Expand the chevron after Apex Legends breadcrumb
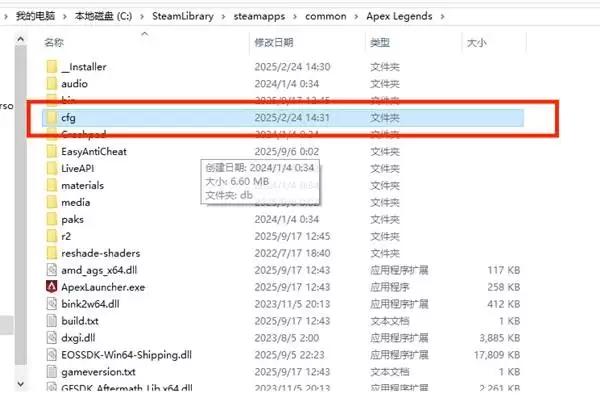Image resolution: width=600 pixels, height=393 pixels. pos(442,16)
